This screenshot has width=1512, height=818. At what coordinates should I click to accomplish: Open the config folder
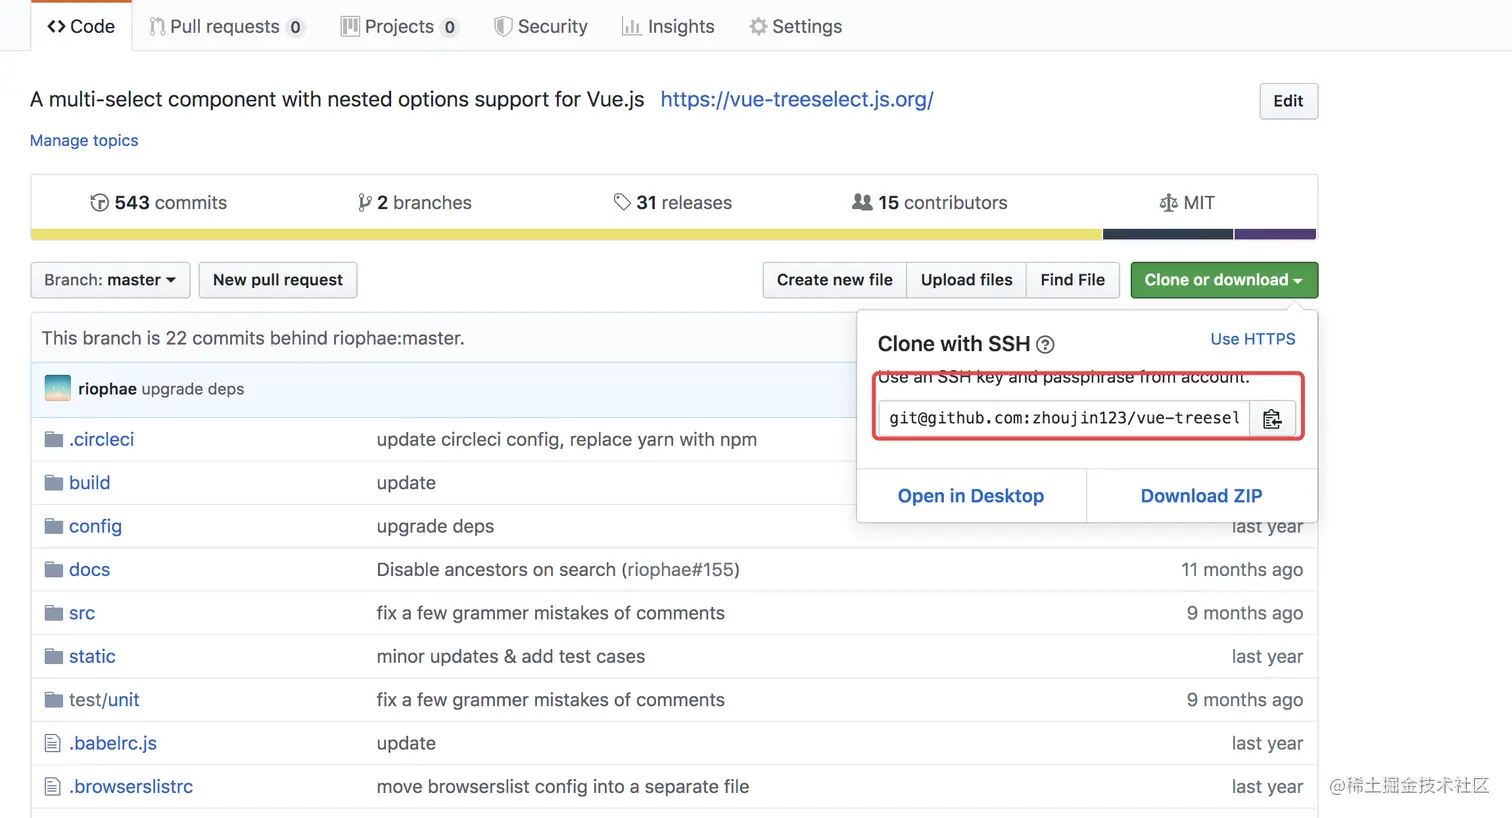click(95, 526)
